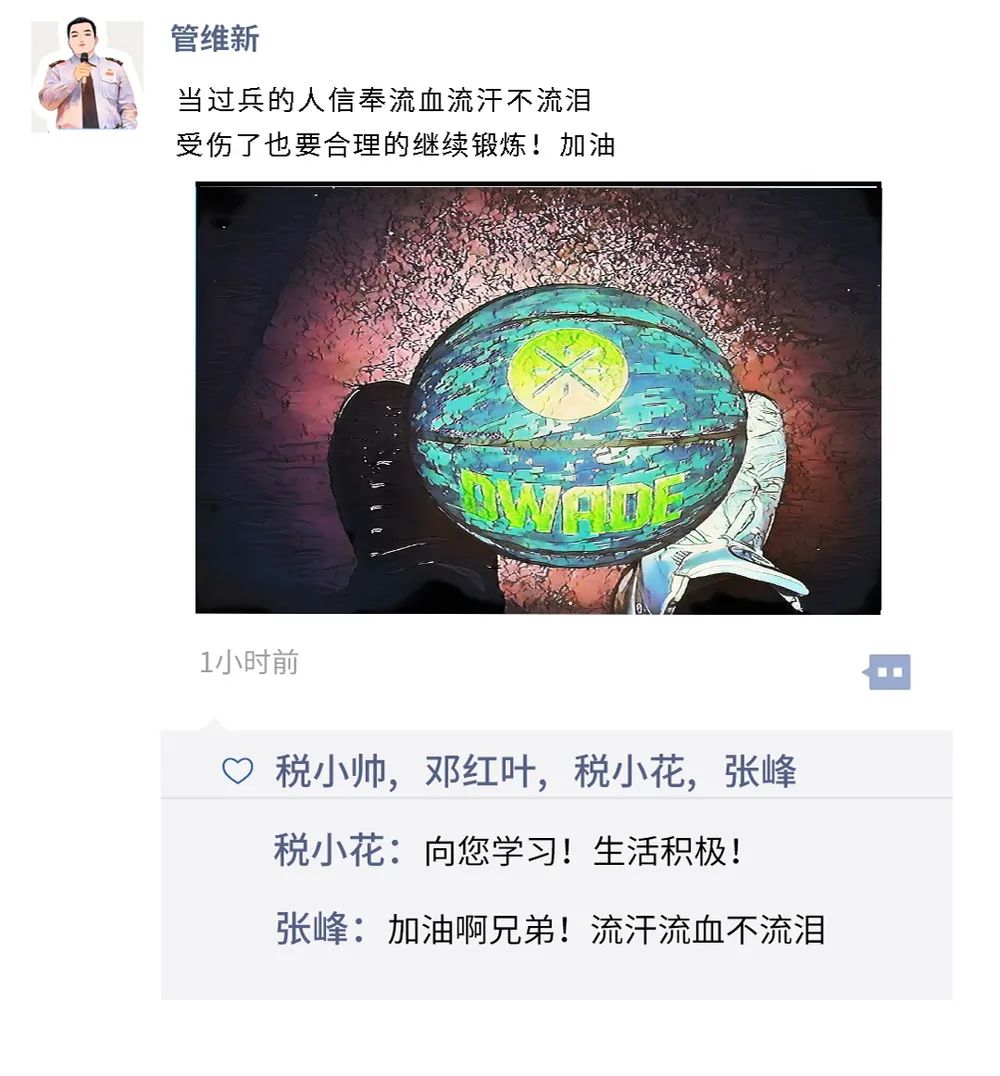Click the green DWADE lettering on the ball

[x=572, y=504]
